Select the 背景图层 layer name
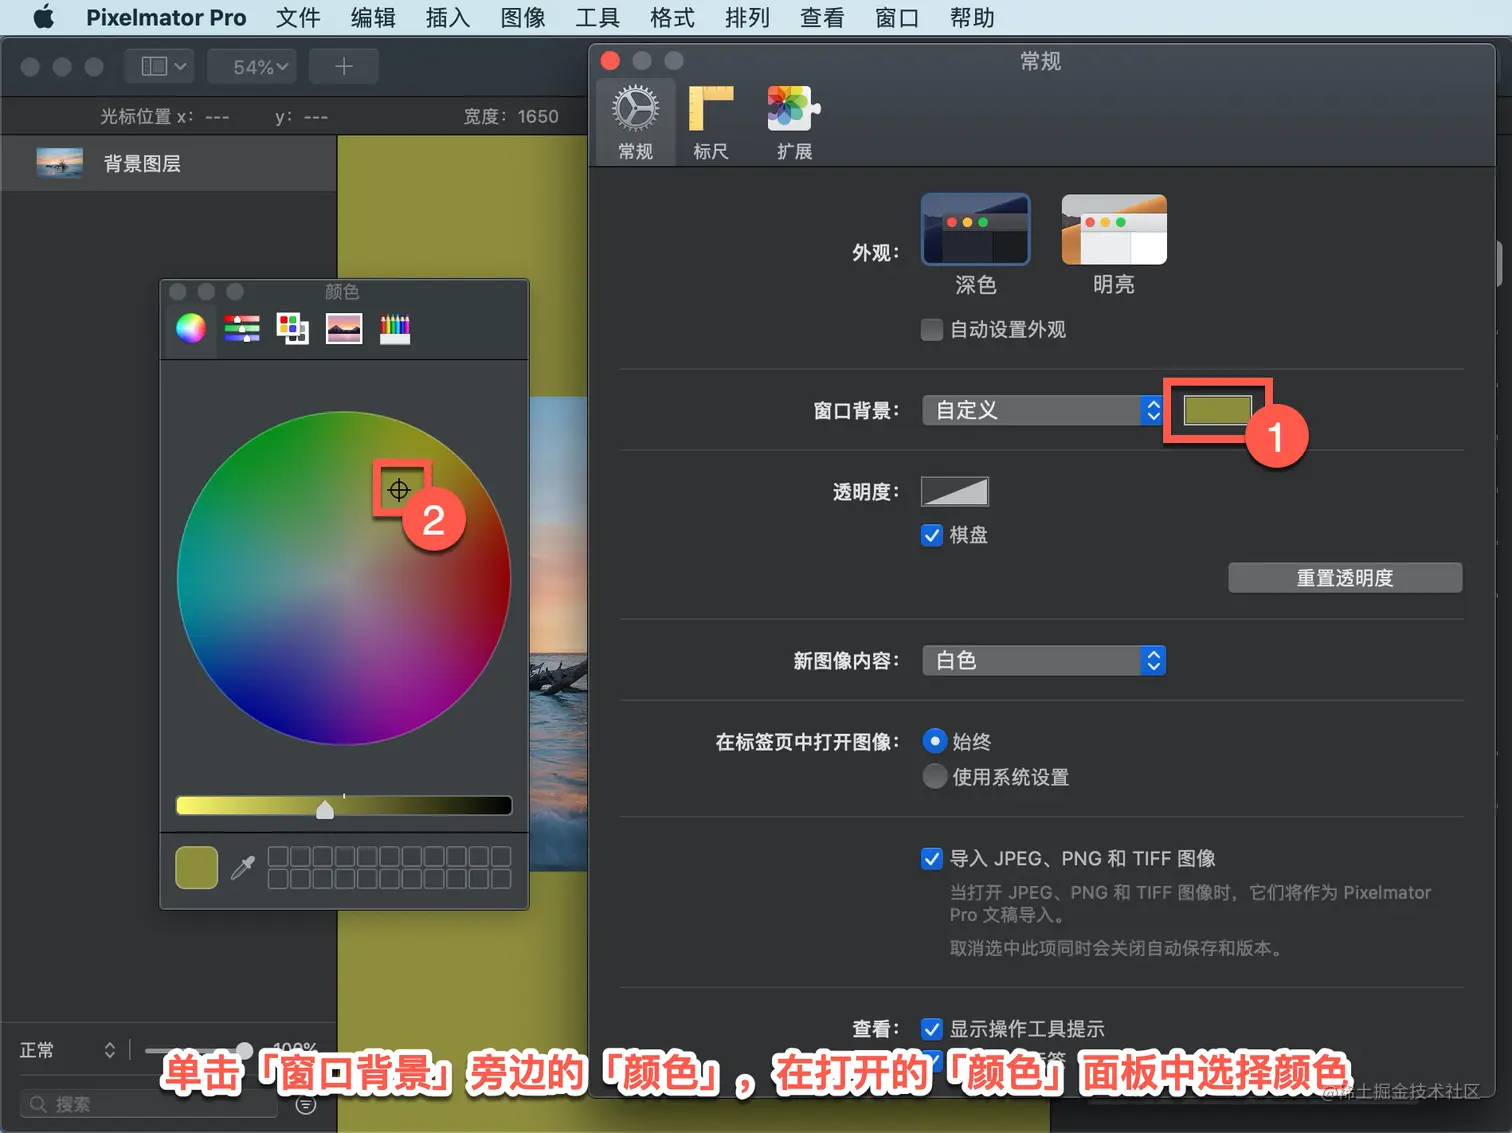1512x1133 pixels. [x=142, y=164]
